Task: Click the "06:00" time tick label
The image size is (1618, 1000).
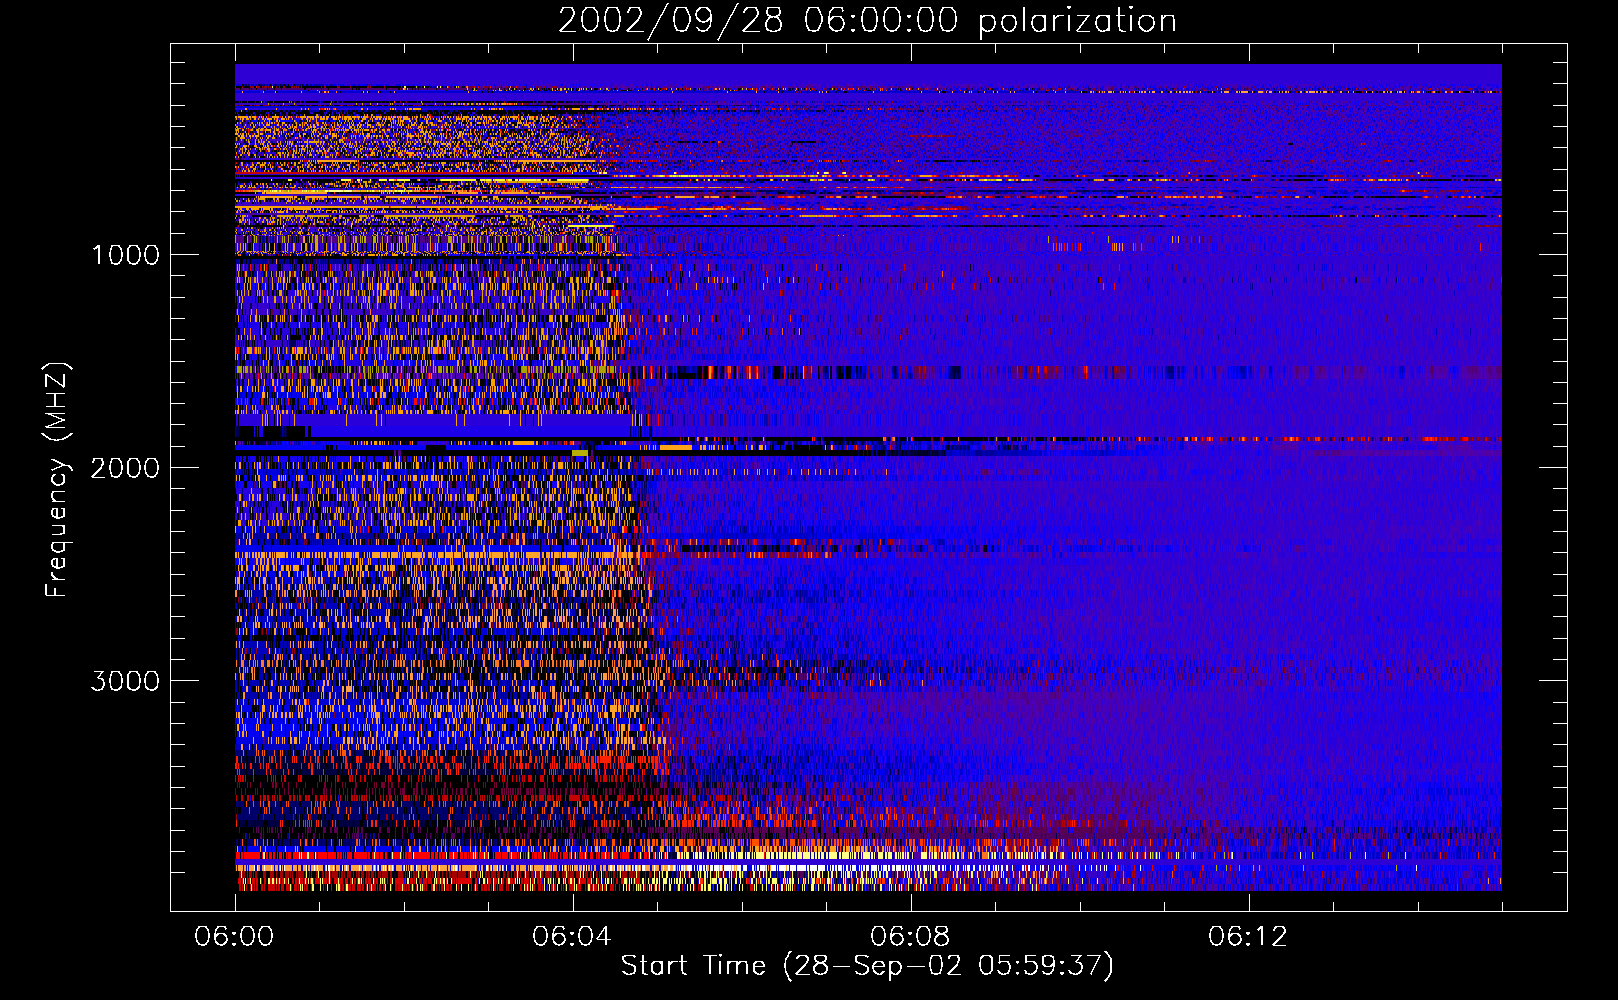Action: 234,937
